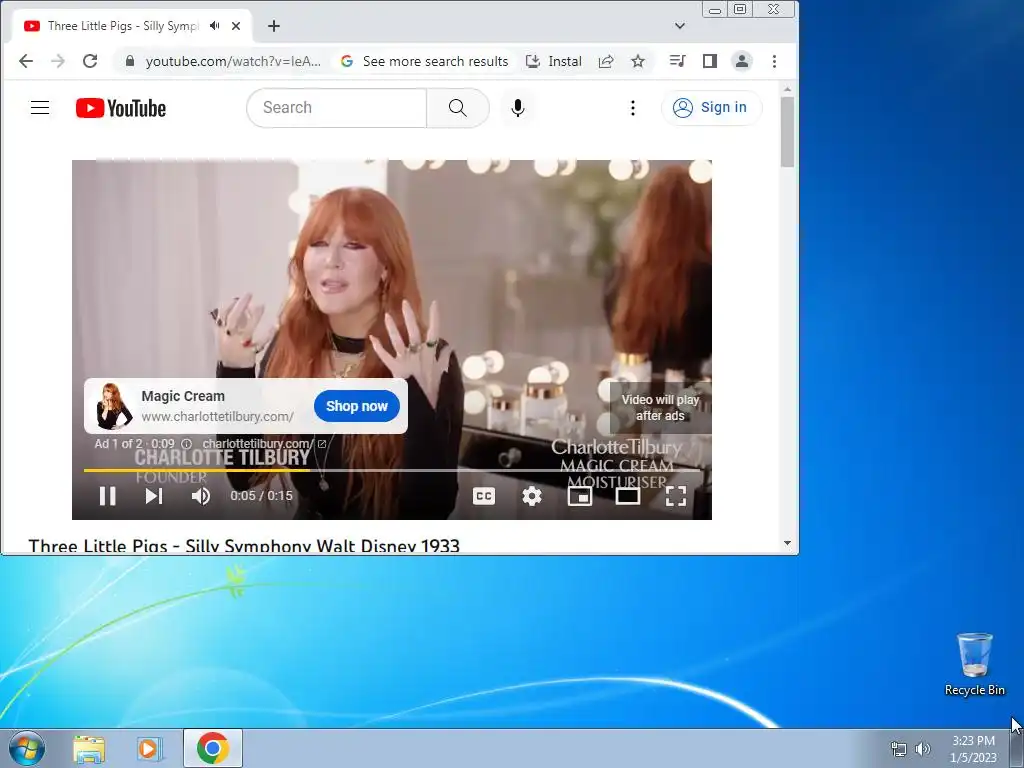Image resolution: width=1024 pixels, height=768 pixels.
Task: Open Recycle Bin desktop icon
Action: [974, 664]
